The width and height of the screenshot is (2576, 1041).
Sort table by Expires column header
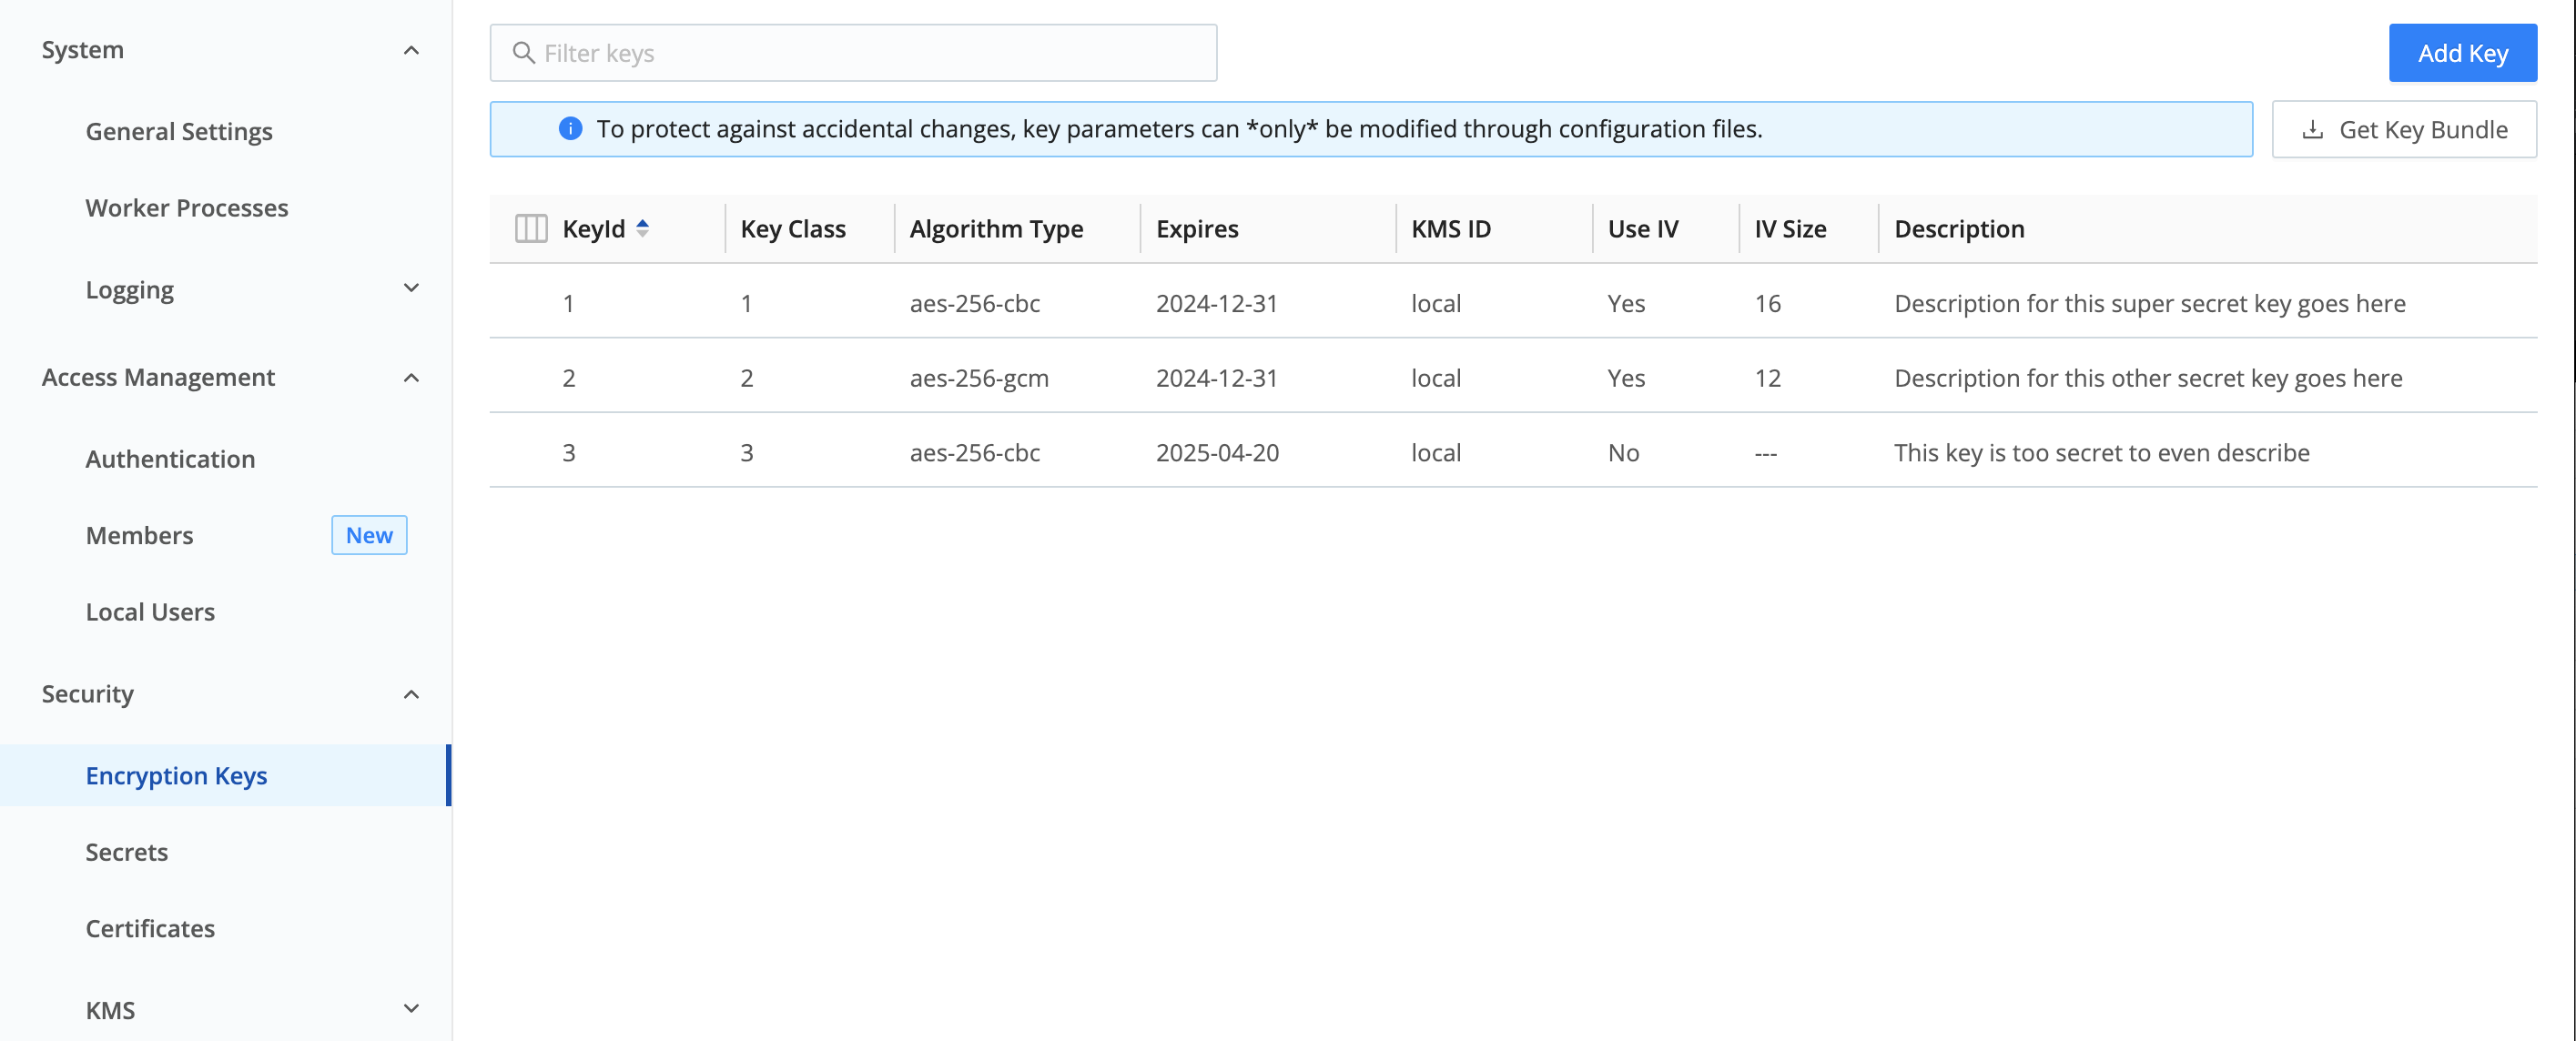point(1197,229)
